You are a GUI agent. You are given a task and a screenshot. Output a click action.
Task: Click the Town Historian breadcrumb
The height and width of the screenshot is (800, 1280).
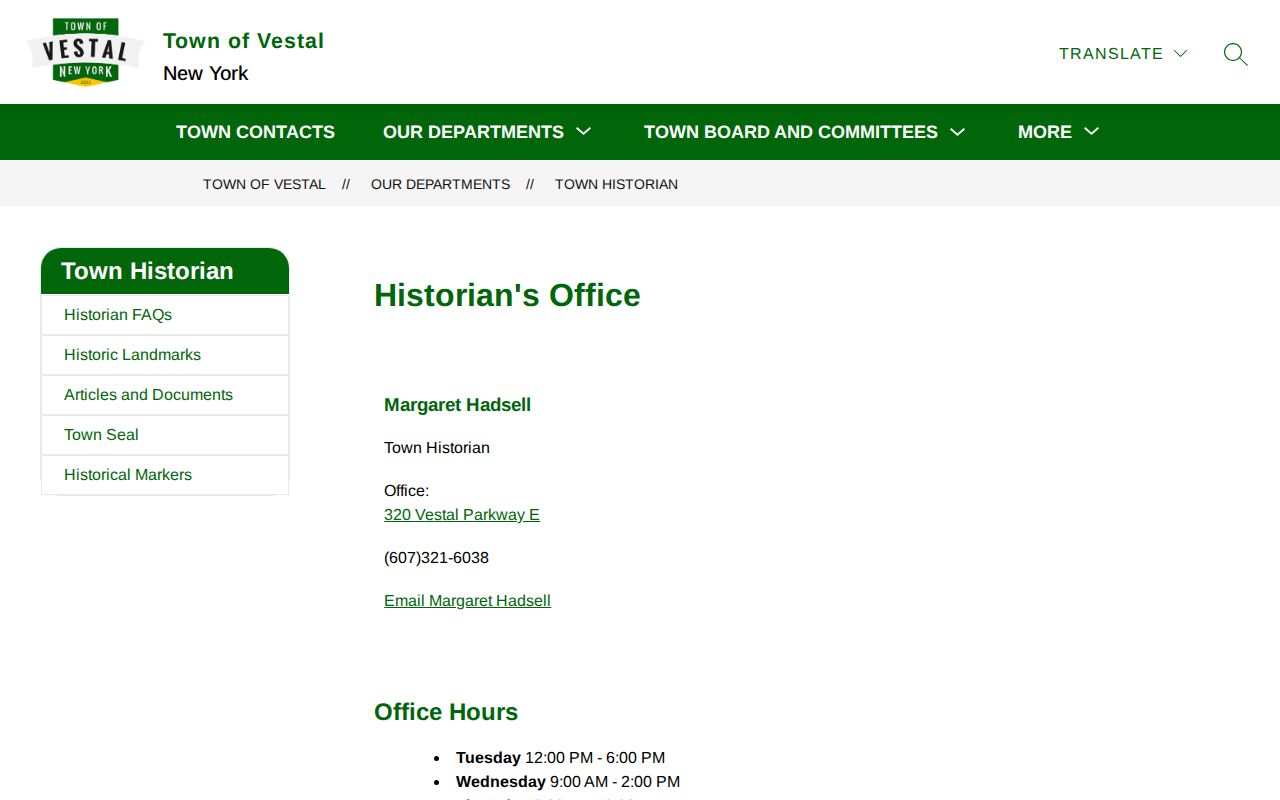click(616, 184)
